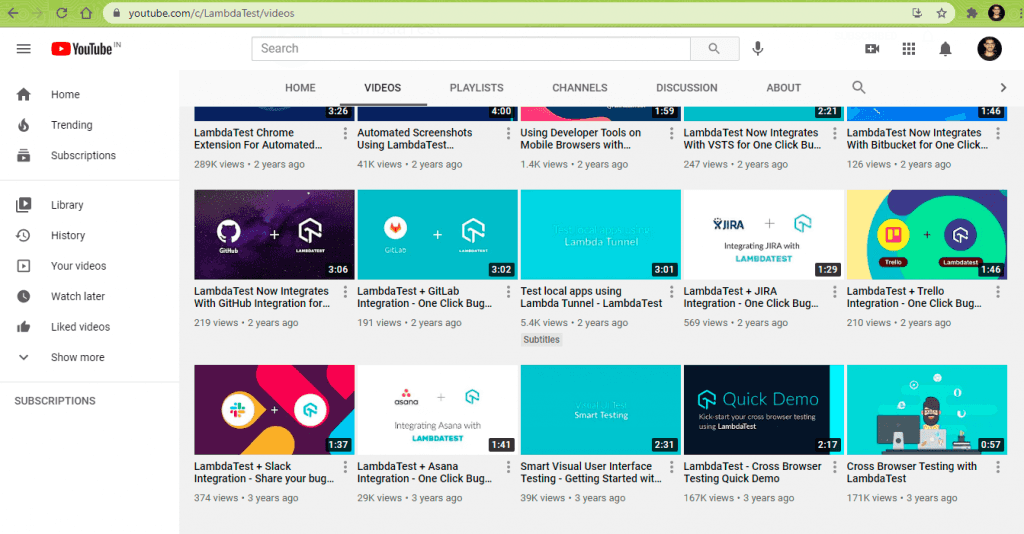
Task: Open the YouTube apps grid
Action: pos(909,49)
